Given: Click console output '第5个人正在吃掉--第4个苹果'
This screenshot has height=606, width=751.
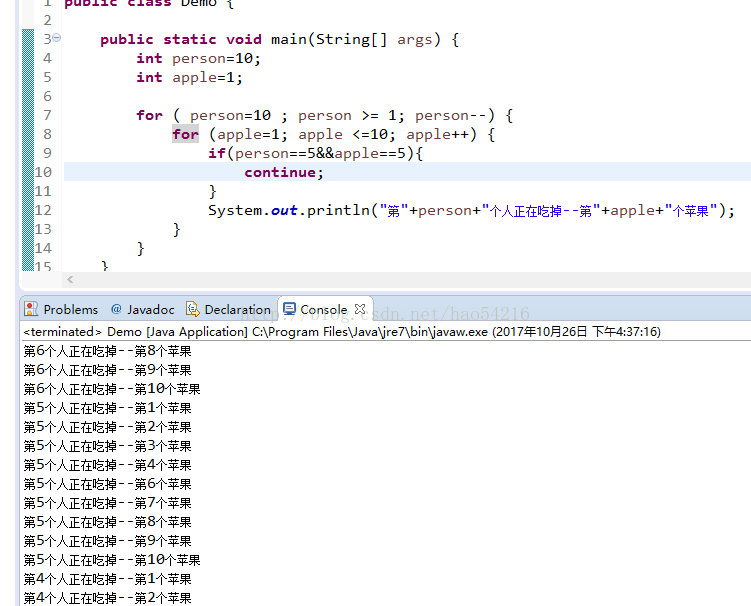Looking at the screenshot, I should pos(107,465).
